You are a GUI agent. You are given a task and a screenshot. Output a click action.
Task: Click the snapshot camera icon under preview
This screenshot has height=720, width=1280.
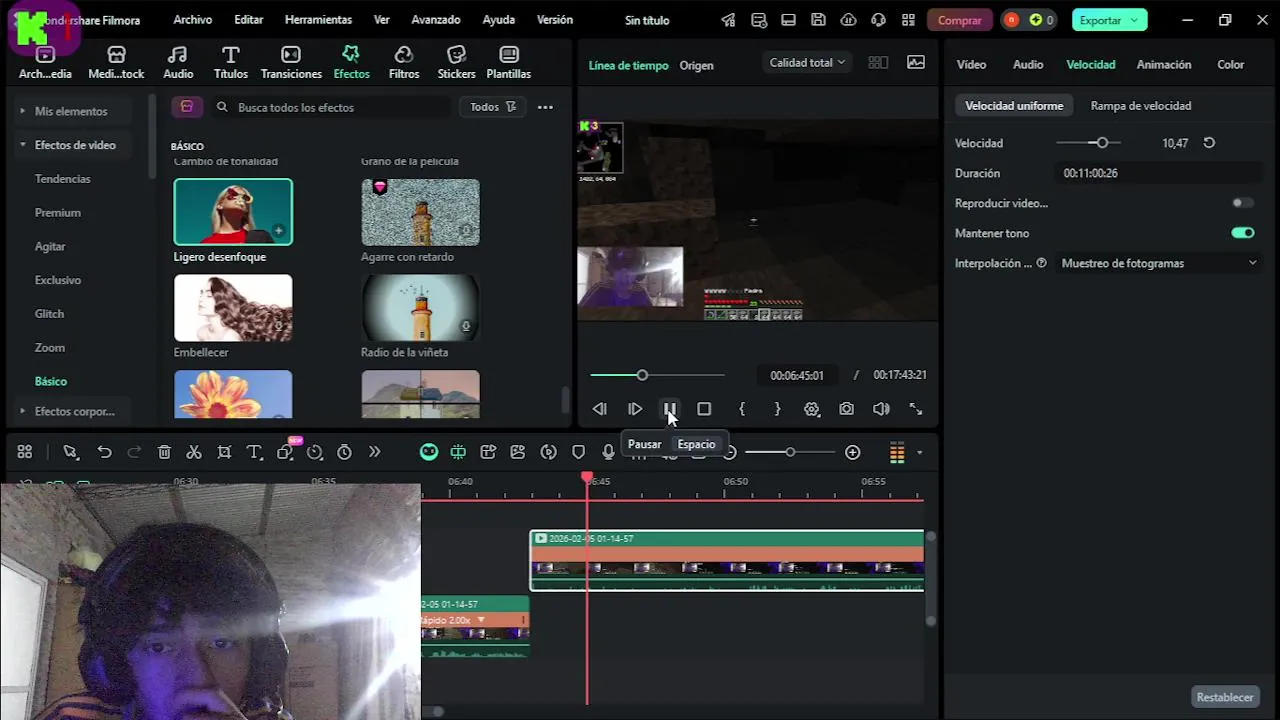coord(847,409)
